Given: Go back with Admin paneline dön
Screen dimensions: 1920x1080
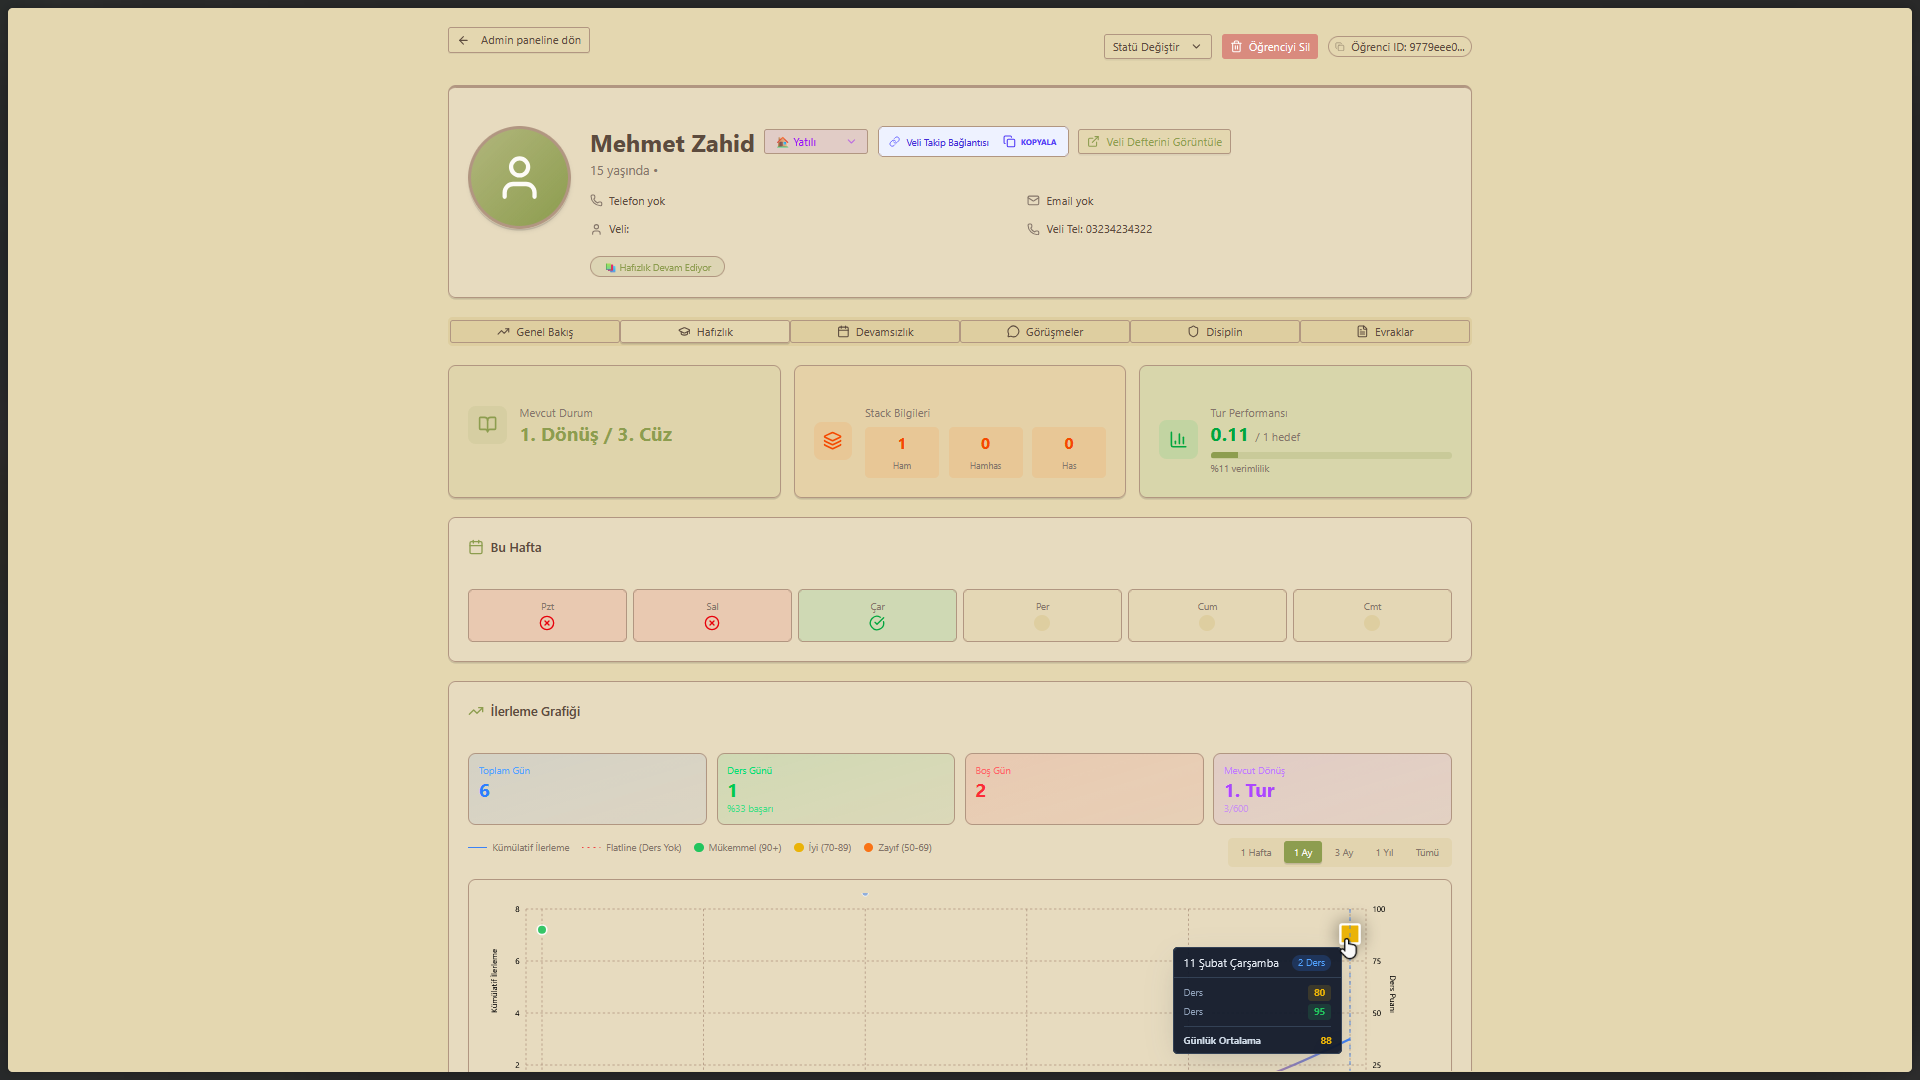Looking at the screenshot, I should point(519,40).
